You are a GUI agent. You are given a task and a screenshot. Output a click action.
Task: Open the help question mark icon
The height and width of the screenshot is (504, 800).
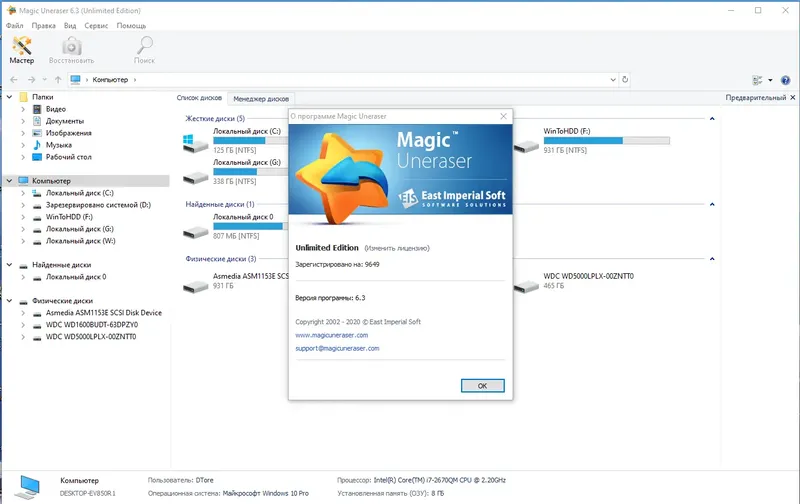click(x=785, y=80)
